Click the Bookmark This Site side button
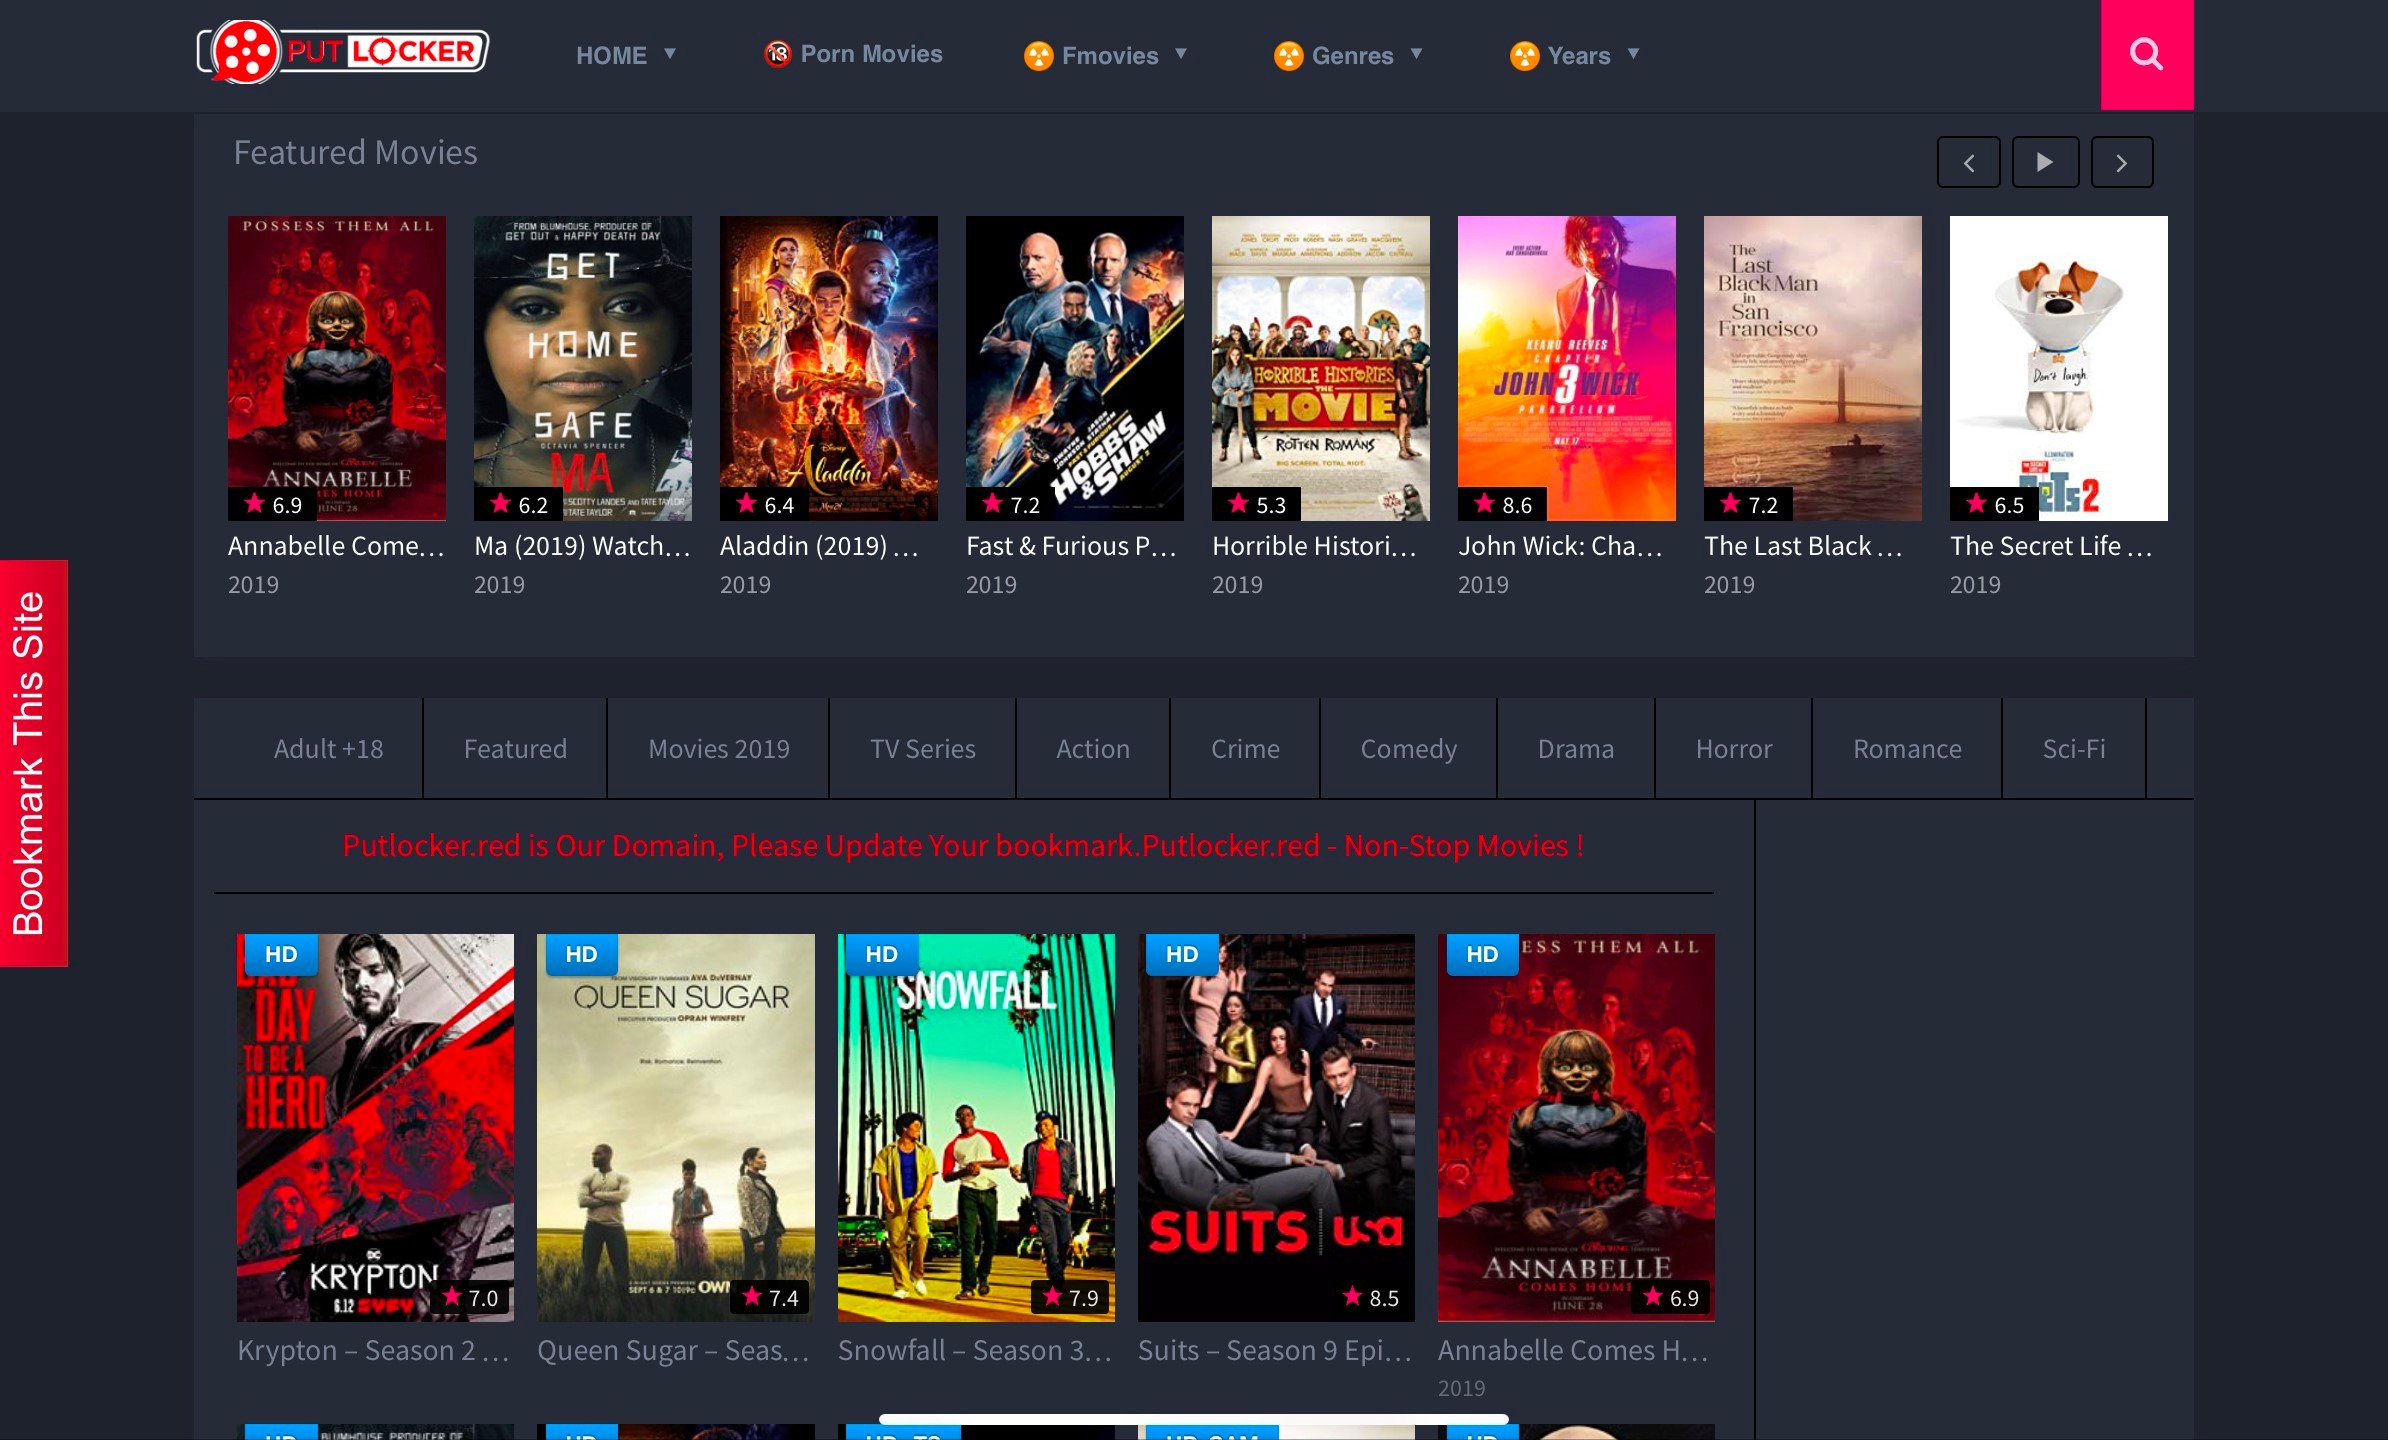This screenshot has width=2388, height=1440. pyautogui.click(x=33, y=763)
